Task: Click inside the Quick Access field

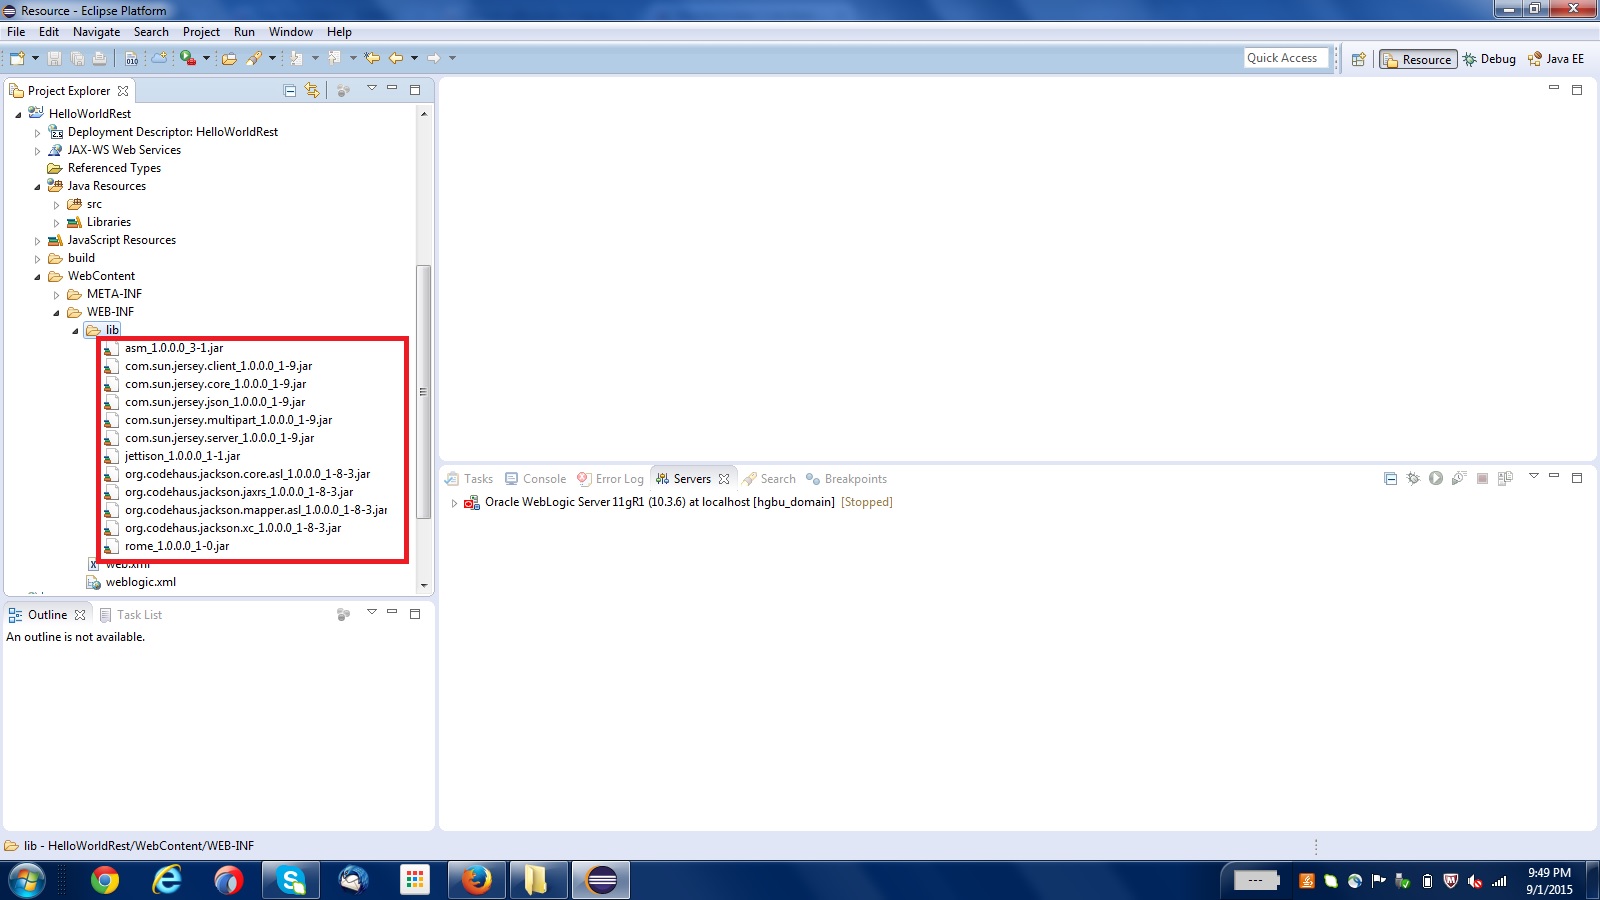Action: click(x=1285, y=57)
